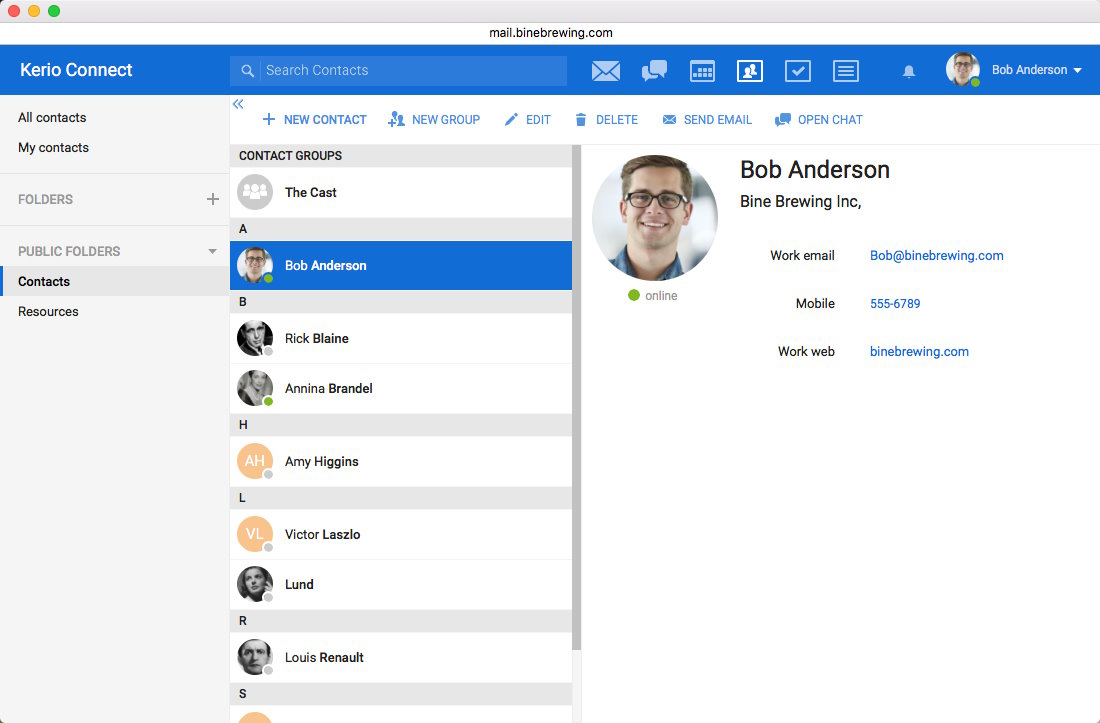
Task: Select Bob Anderson in contact list
Action: click(x=401, y=265)
